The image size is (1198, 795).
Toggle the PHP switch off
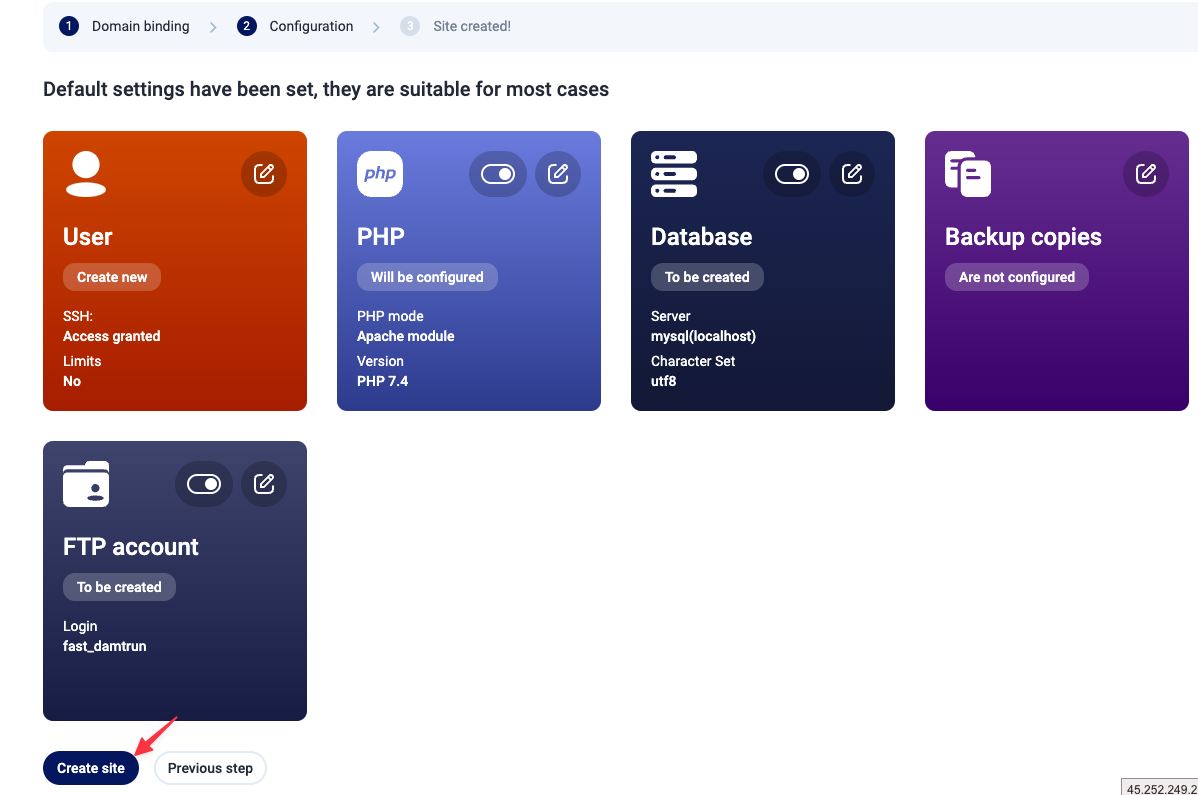497,174
